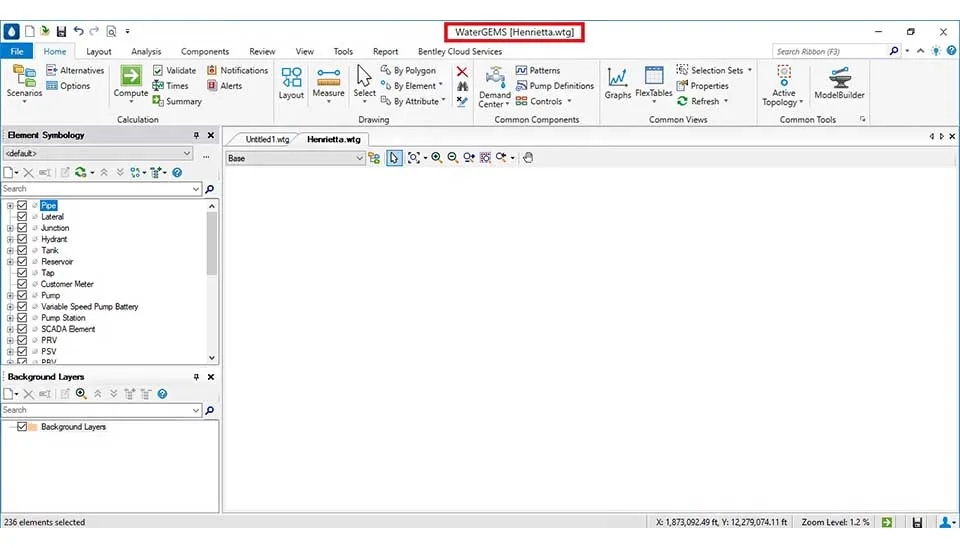
Task: Open the Graphs view
Action: point(617,83)
